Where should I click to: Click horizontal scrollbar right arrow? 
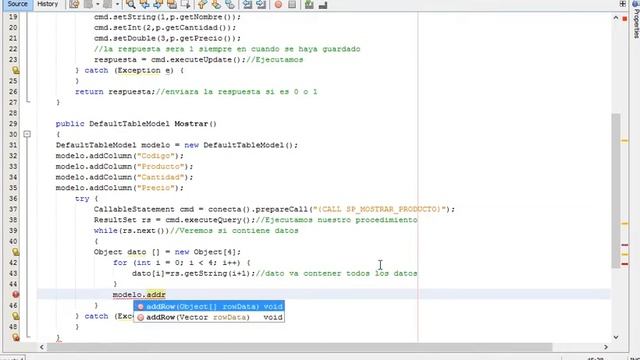tap(606, 347)
